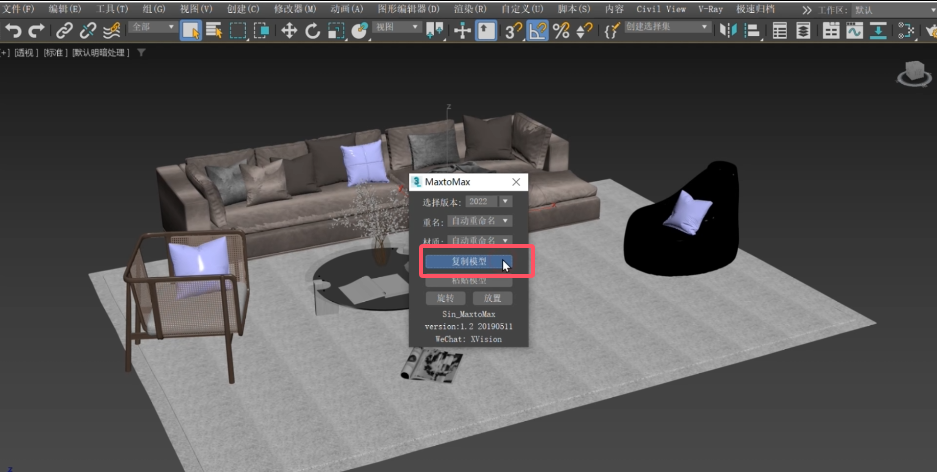Click the 复制模型 button
The width and height of the screenshot is (937, 472).
(468, 262)
